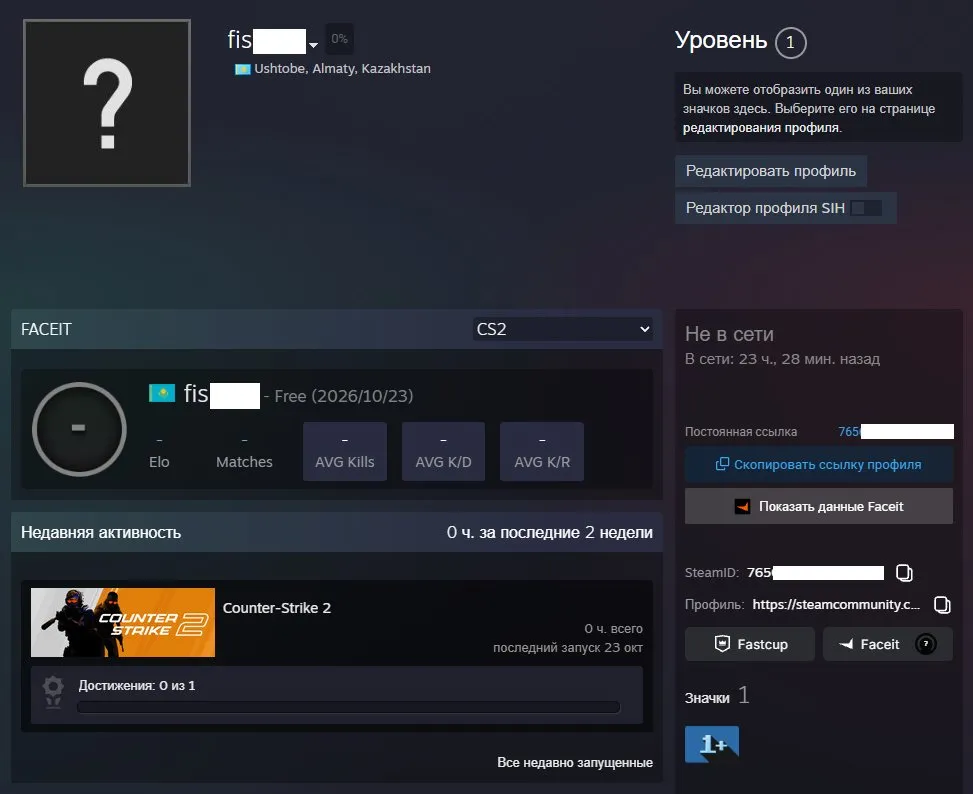Click the FACEIT level circle icon
This screenshot has height=794, width=973.
tap(79, 429)
